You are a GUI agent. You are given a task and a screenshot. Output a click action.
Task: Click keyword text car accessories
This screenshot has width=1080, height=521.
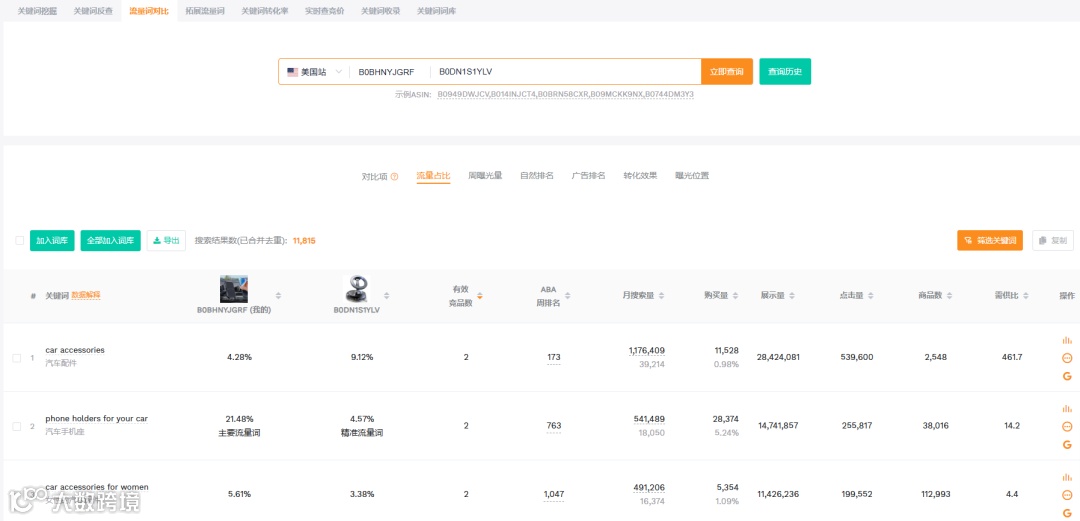click(x=75, y=350)
